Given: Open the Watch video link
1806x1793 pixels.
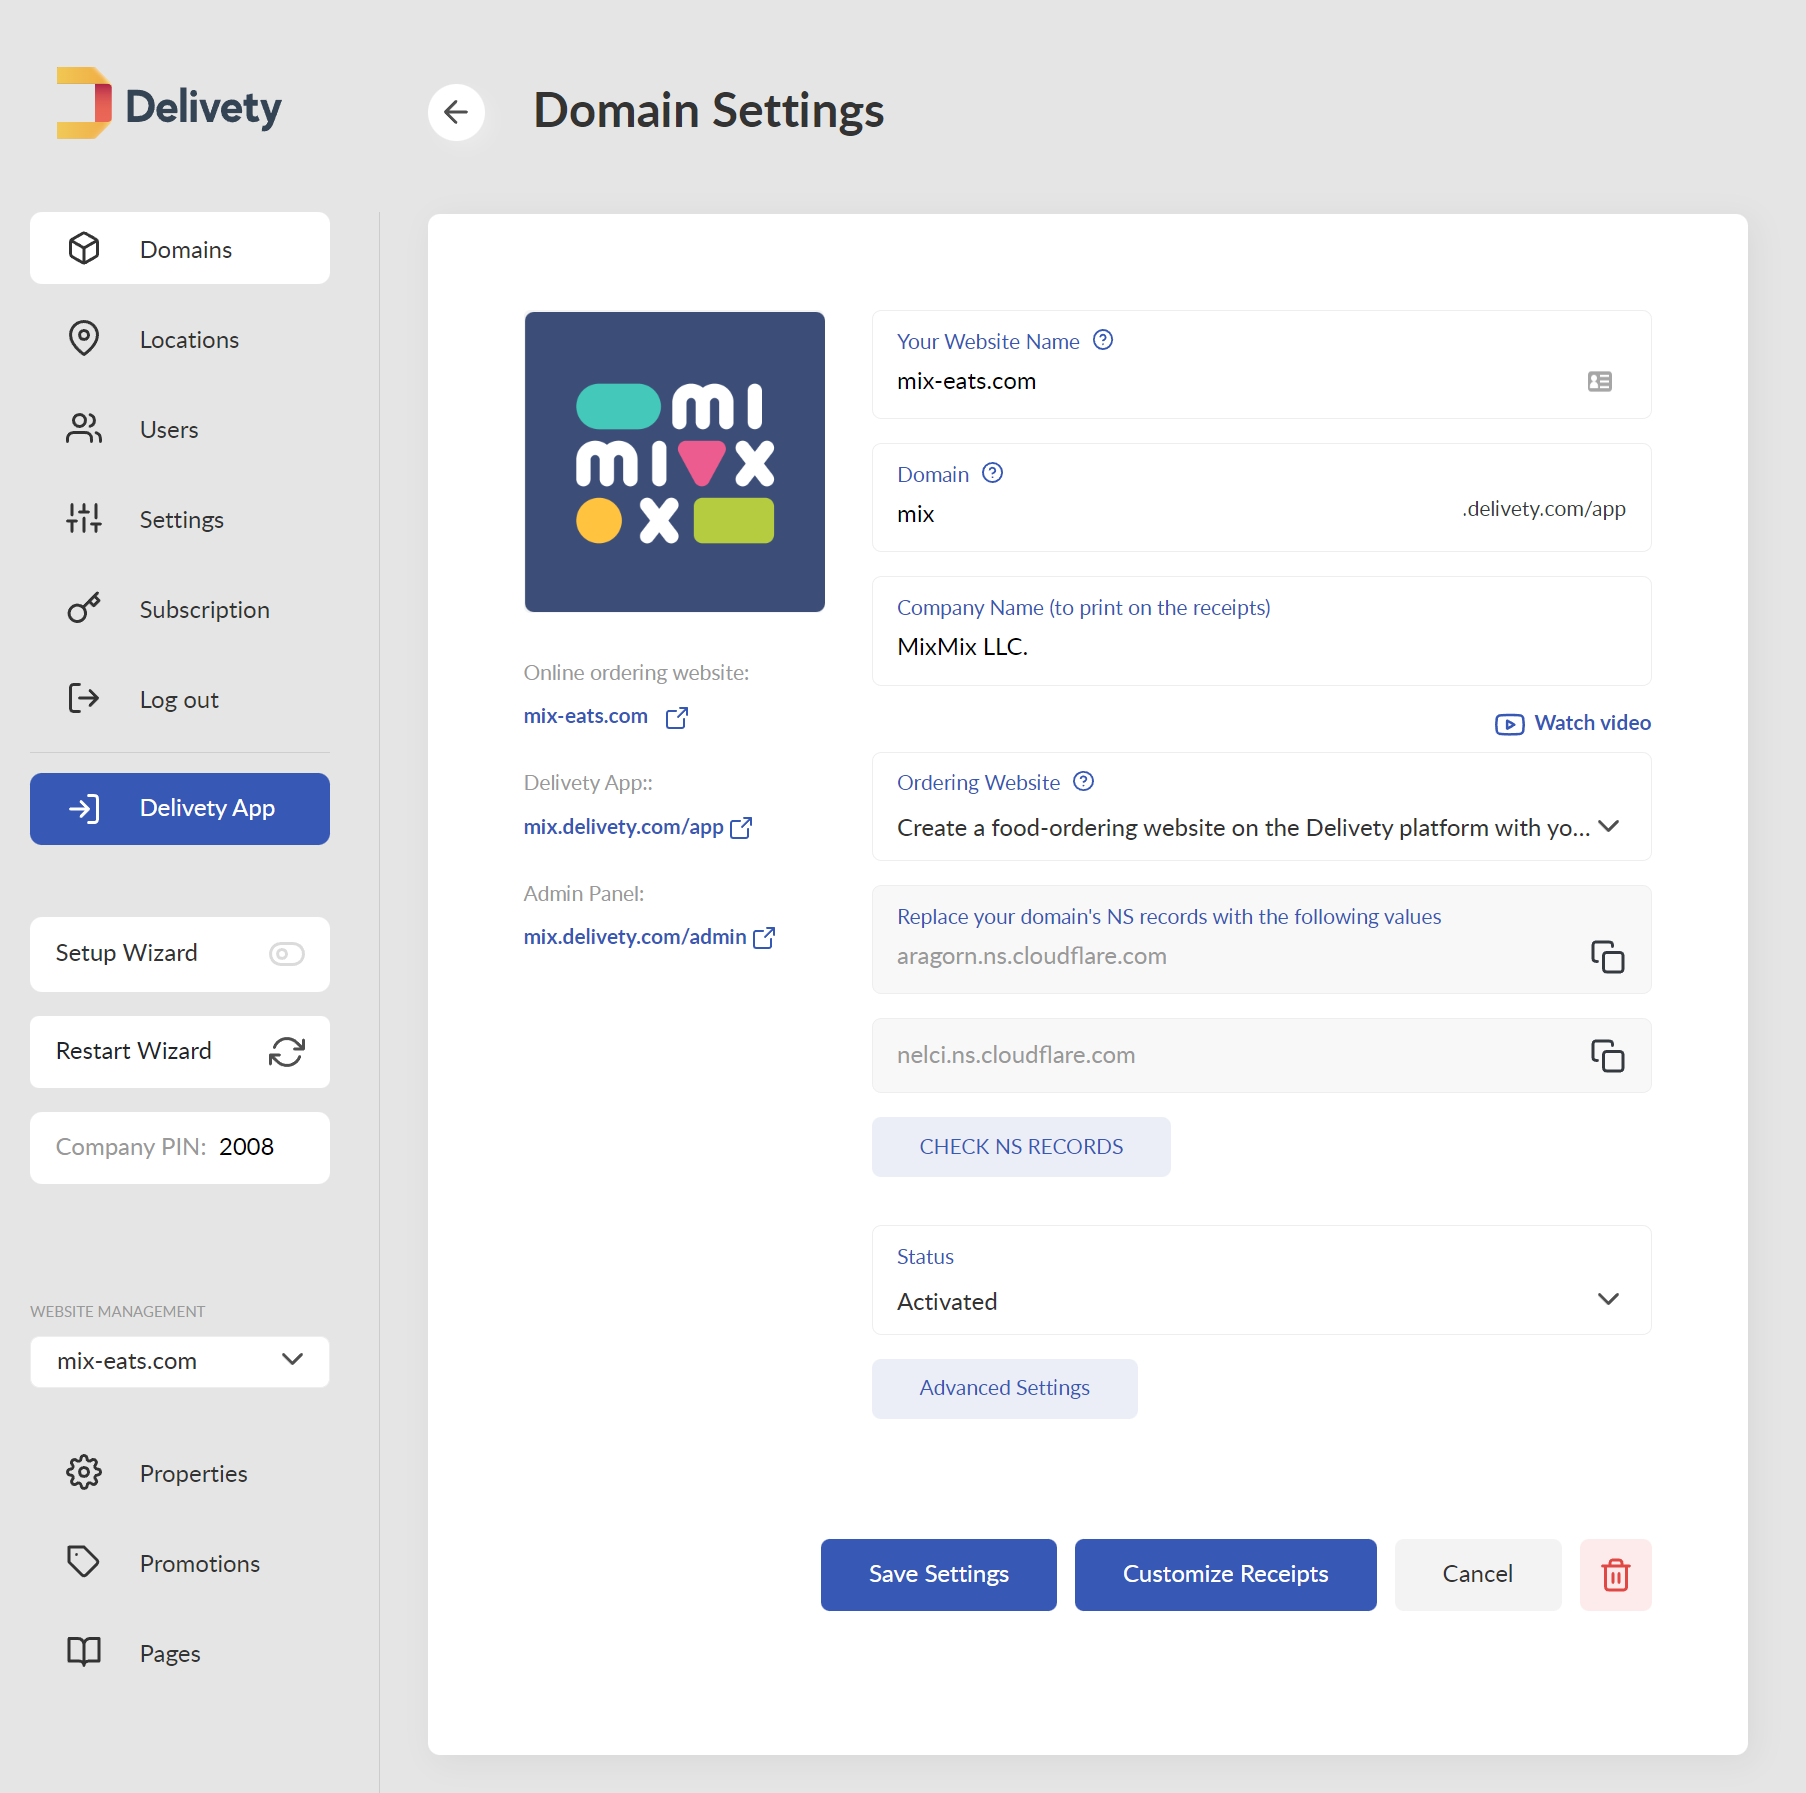Looking at the screenshot, I should click(x=1573, y=723).
